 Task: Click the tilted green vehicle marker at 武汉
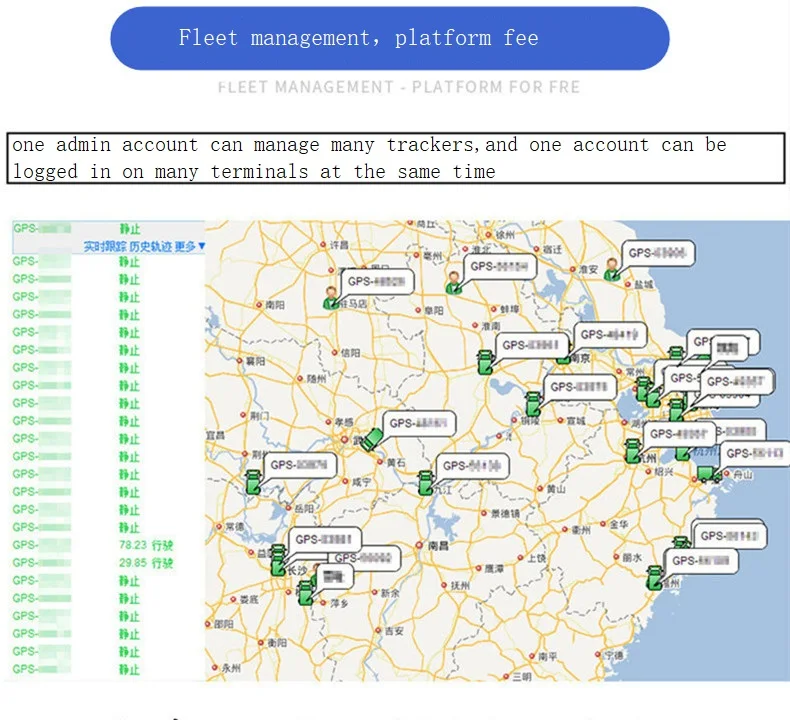pyautogui.click(x=372, y=439)
